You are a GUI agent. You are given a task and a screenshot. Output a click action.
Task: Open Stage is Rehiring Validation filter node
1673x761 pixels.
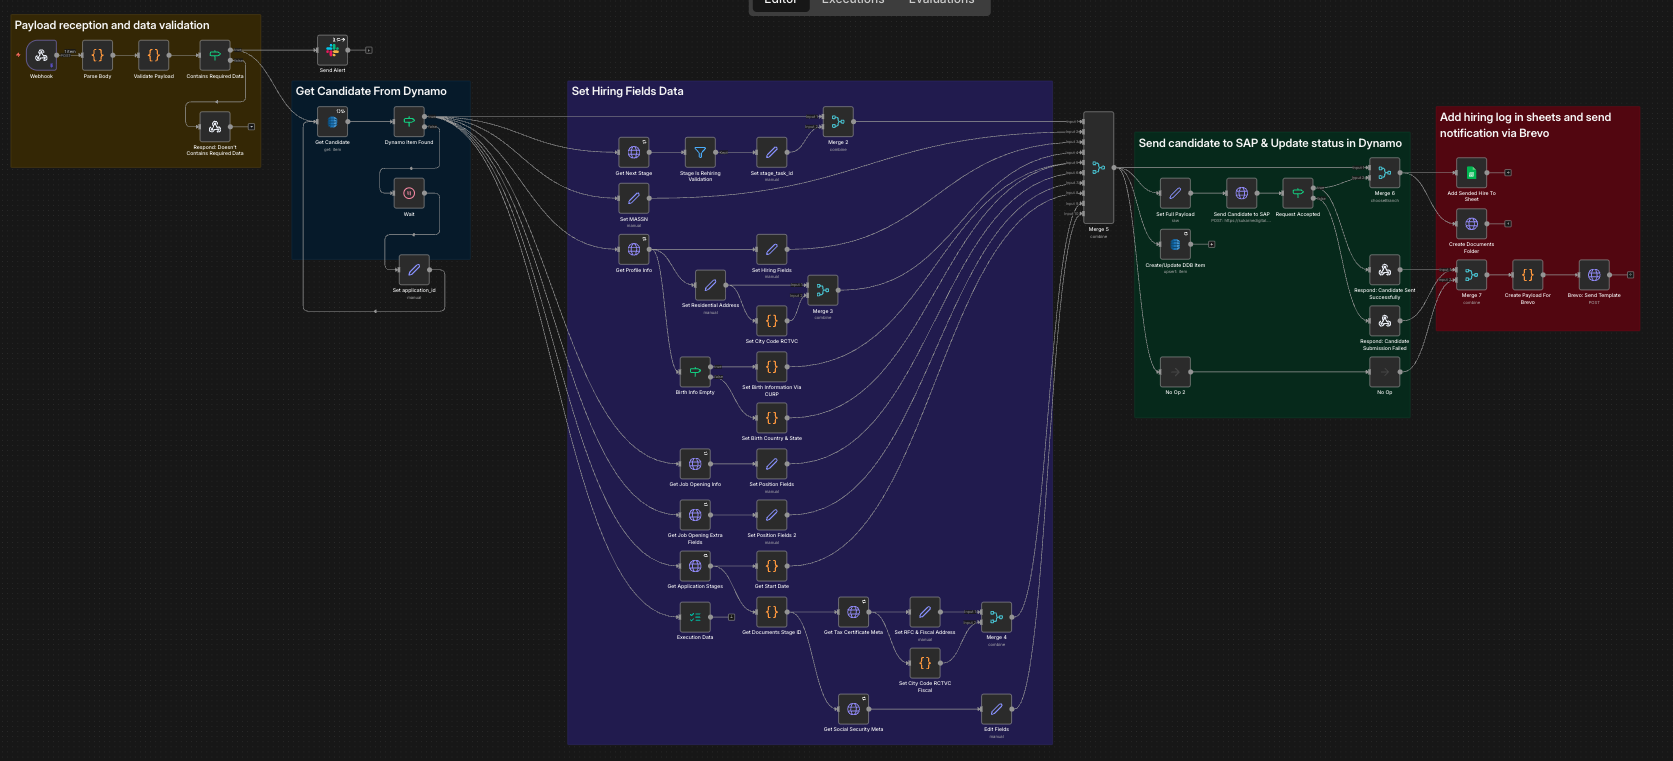tap(700, 153)
